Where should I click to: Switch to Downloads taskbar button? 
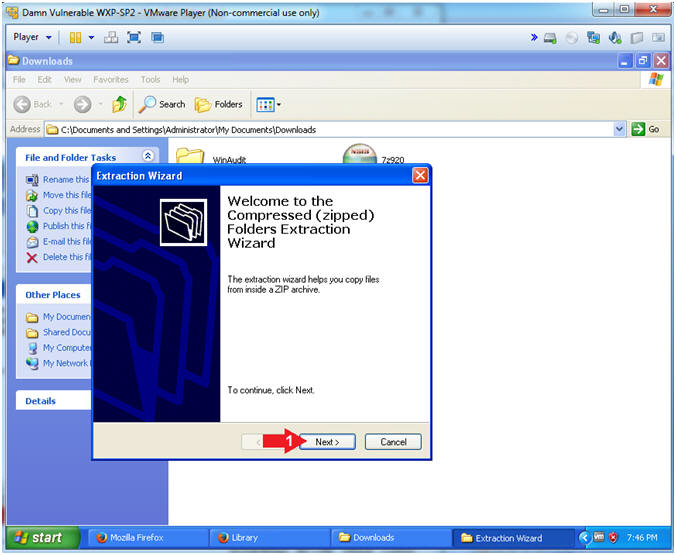point(391,538)
